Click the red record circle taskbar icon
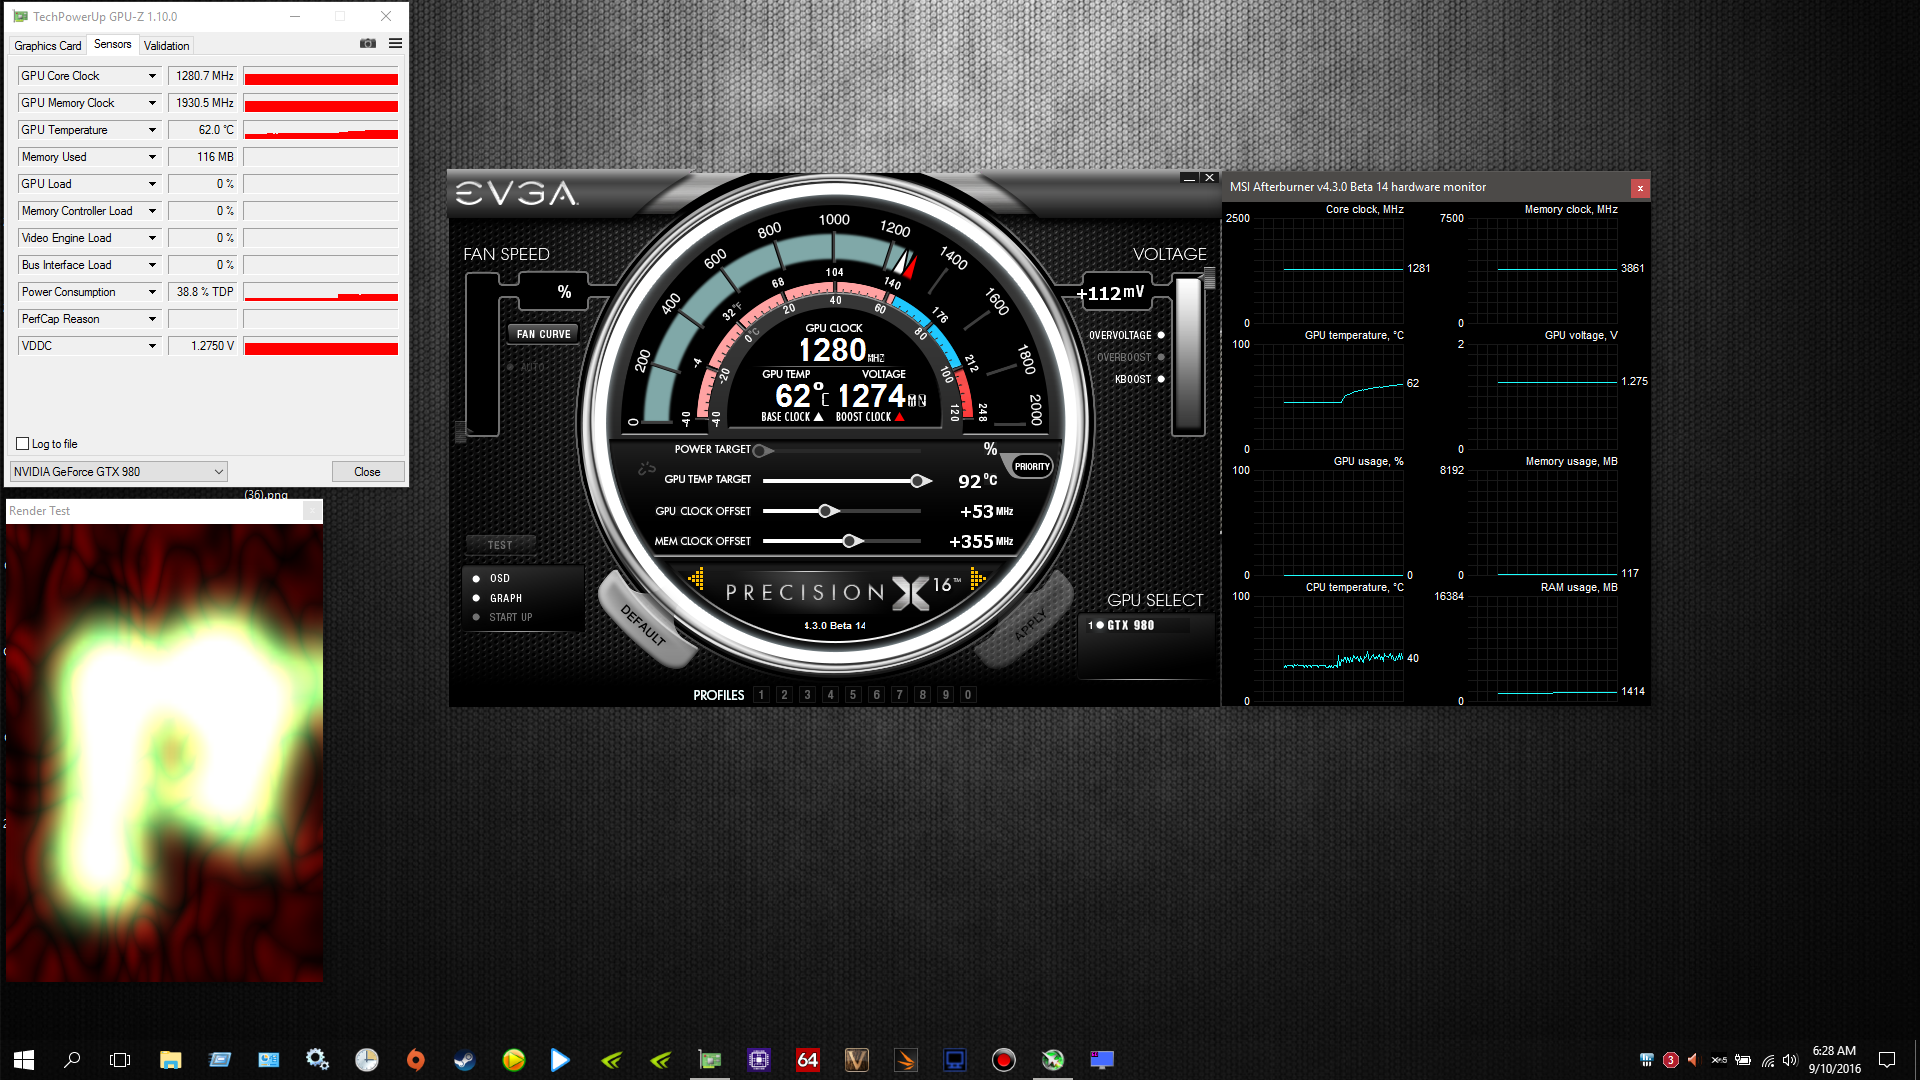 click(x=1004, y=1059)
